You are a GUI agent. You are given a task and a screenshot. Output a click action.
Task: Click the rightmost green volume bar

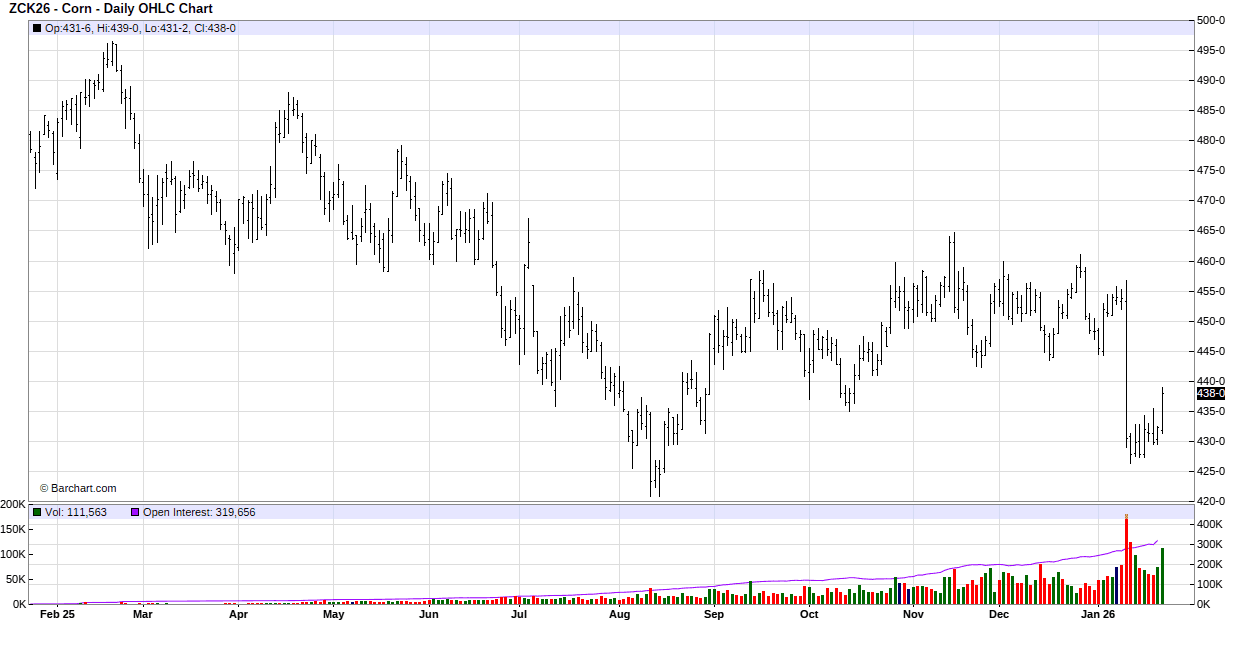coord(1162,576)
